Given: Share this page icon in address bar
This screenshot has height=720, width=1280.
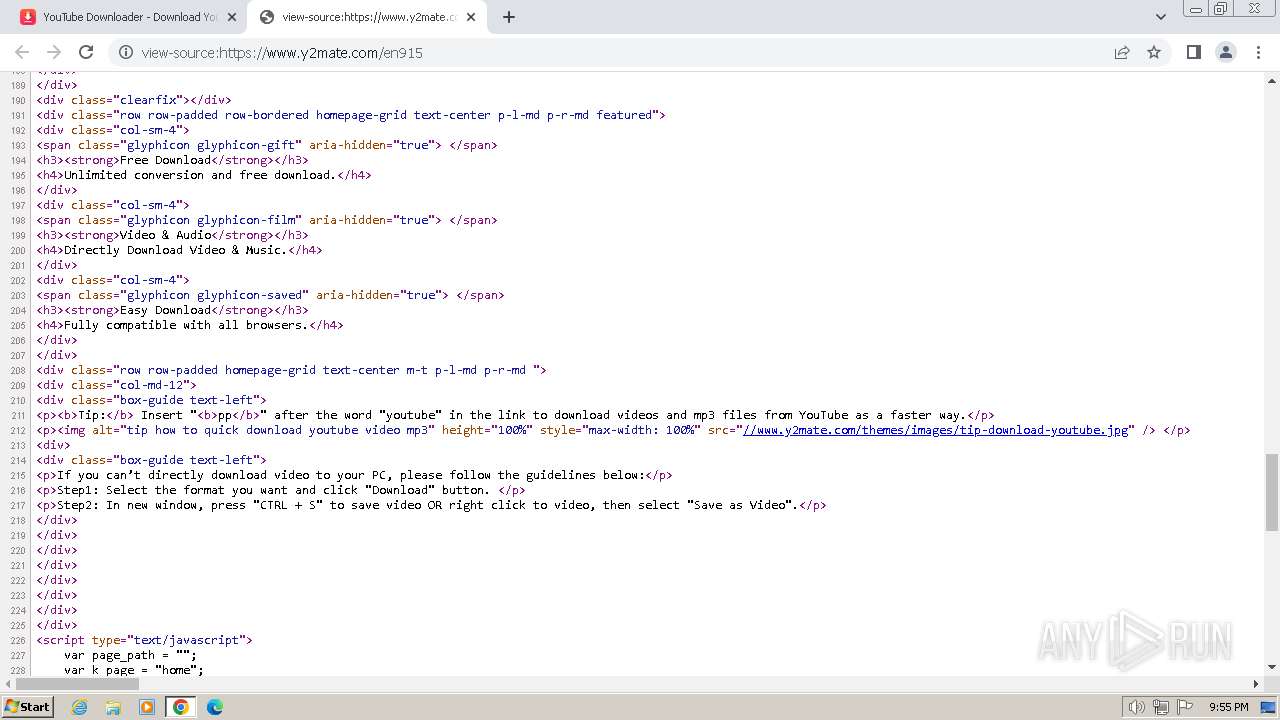Looking at the screenshot, I should [x=1122, y=52].
